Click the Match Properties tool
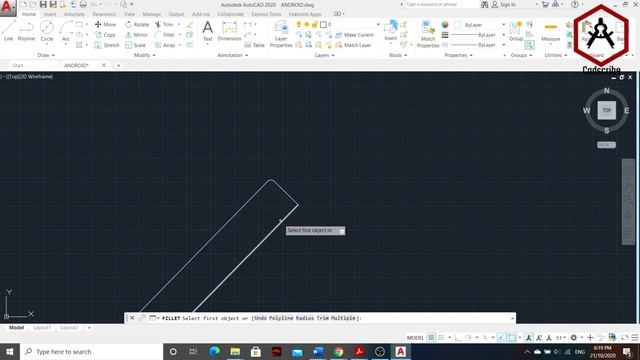 tap(428, 34)
